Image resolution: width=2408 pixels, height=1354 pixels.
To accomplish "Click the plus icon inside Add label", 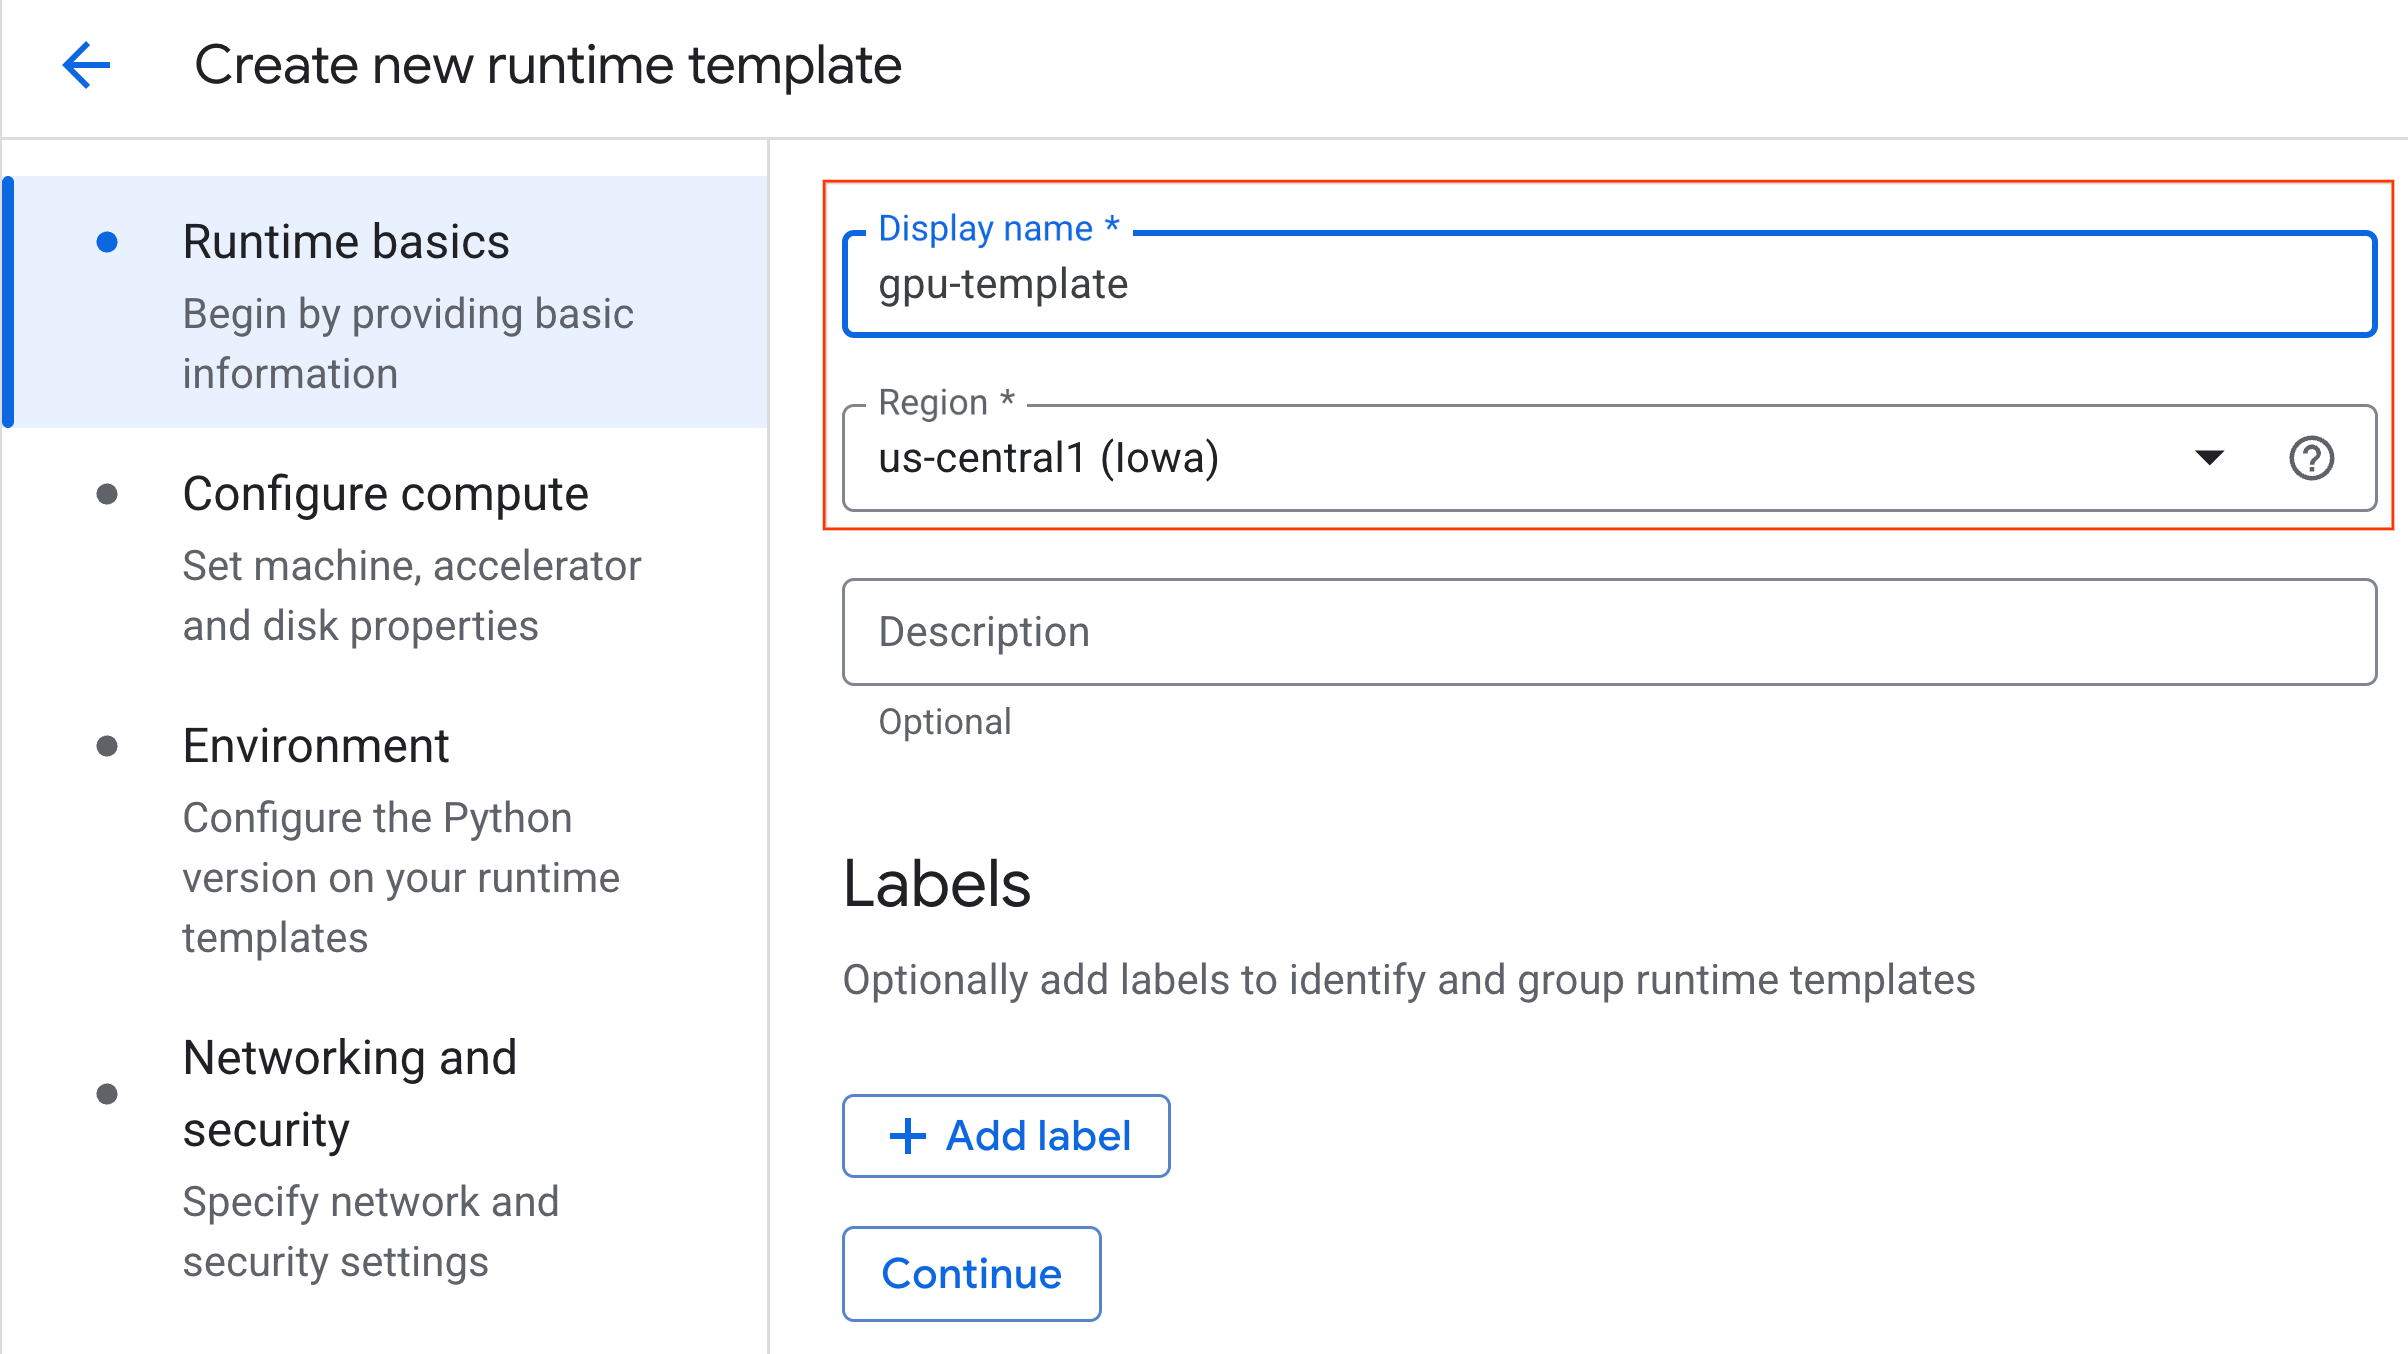I will pyautogui.click(x=908, y=1135).
